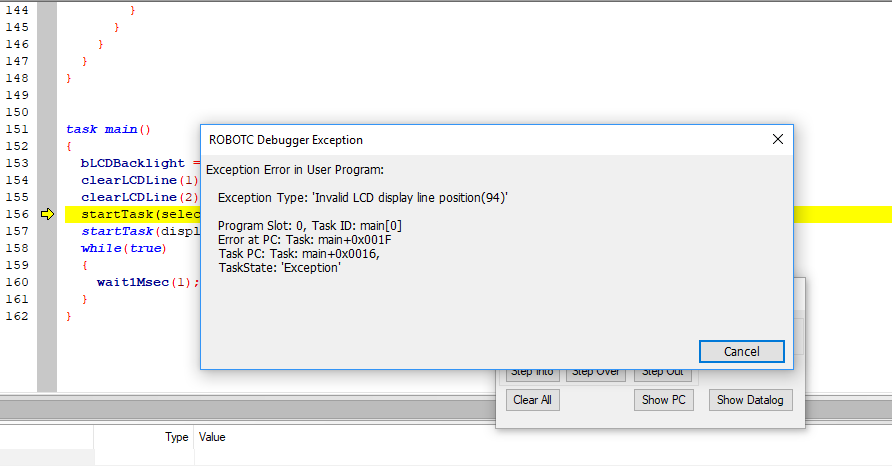The width and height of the screenshot is (892, 466).
Task: Click the Show PC button
Action: coord(663,400)
